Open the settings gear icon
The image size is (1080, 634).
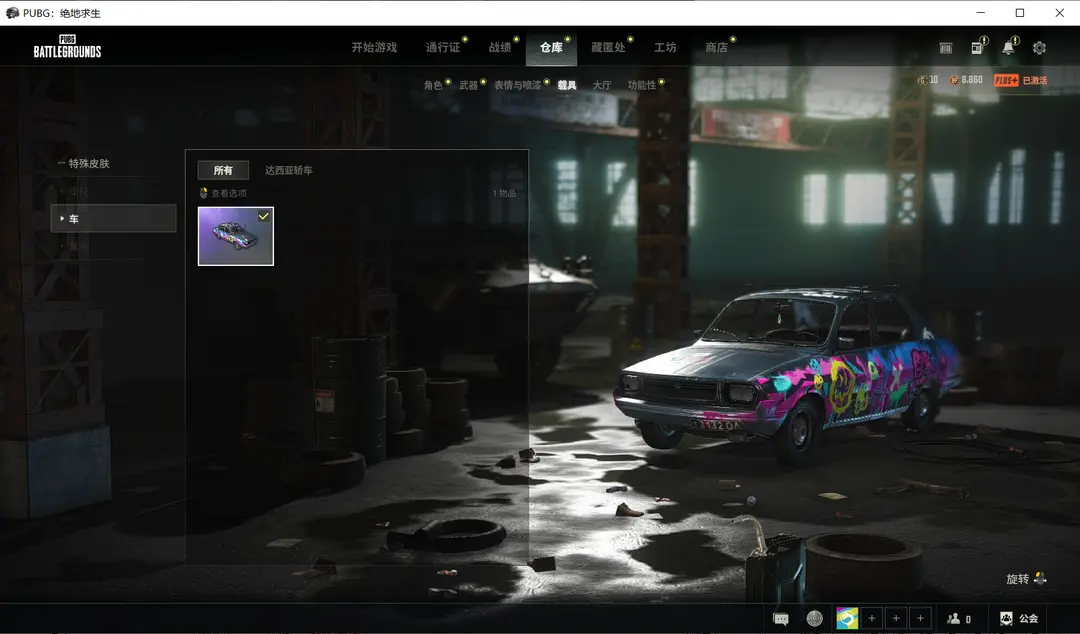tap(1039, 48)
